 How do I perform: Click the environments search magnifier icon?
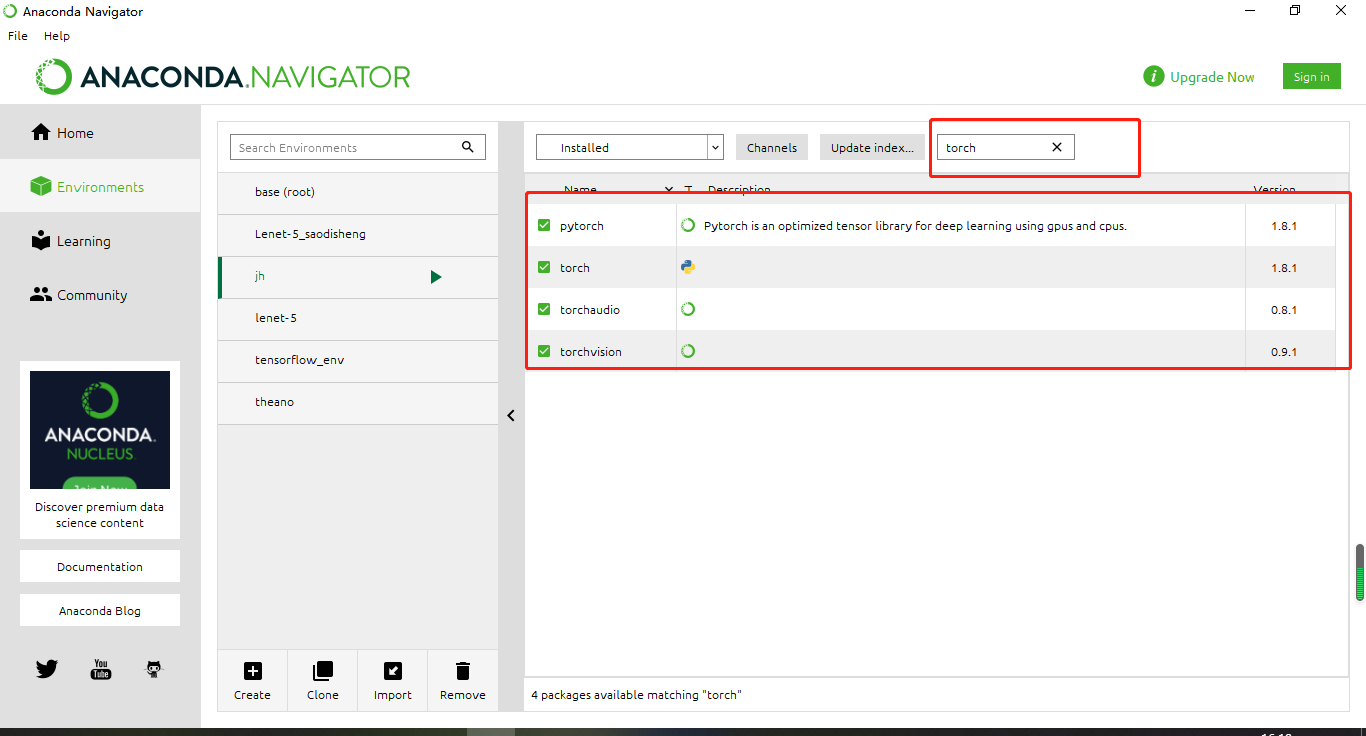[x=468, y=147]
